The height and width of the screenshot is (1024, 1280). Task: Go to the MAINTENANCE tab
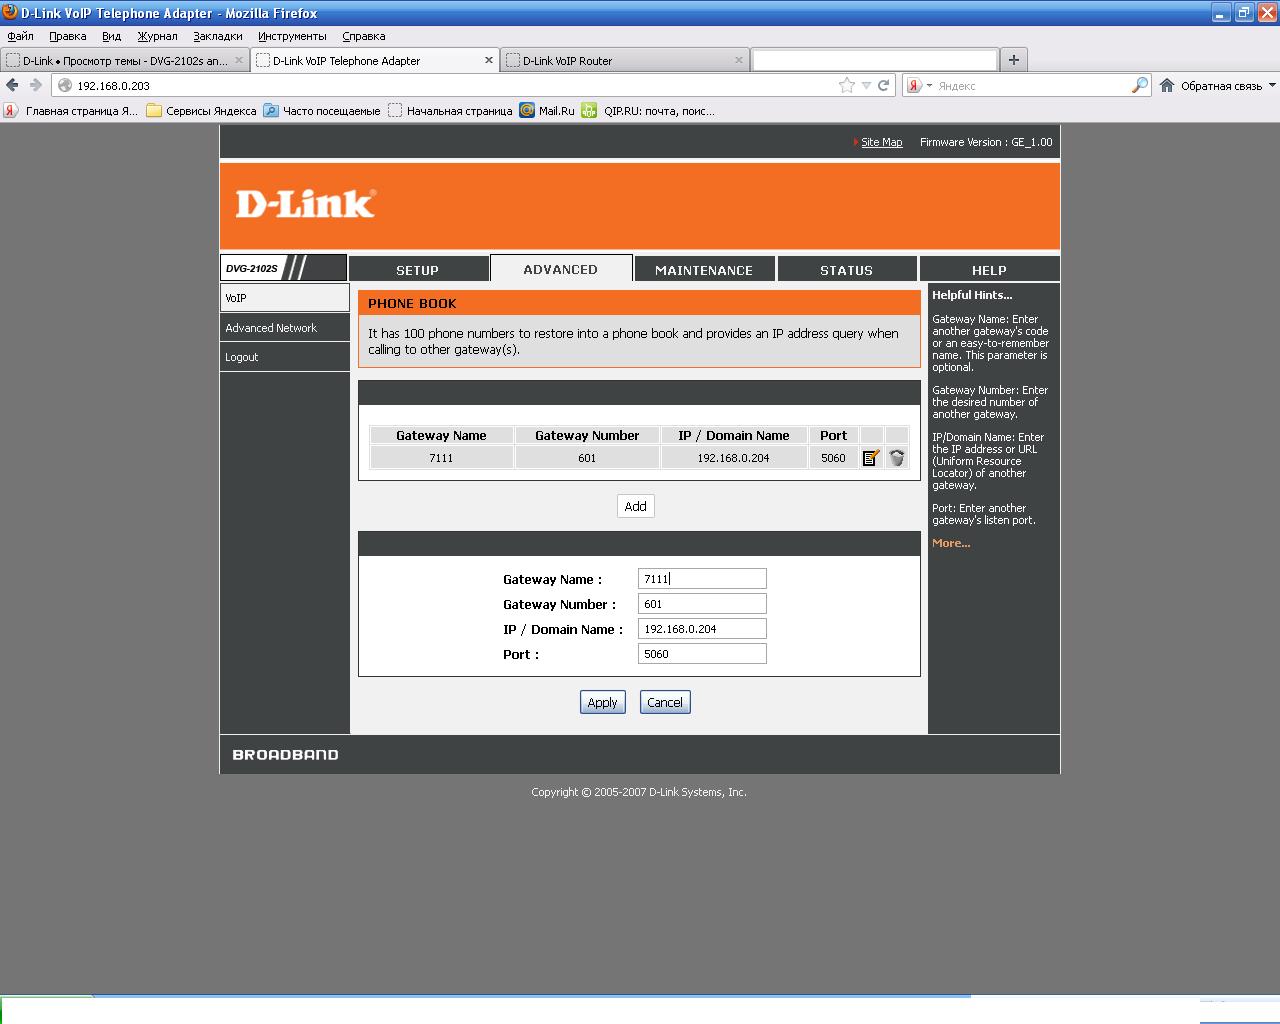coord(704,270)
